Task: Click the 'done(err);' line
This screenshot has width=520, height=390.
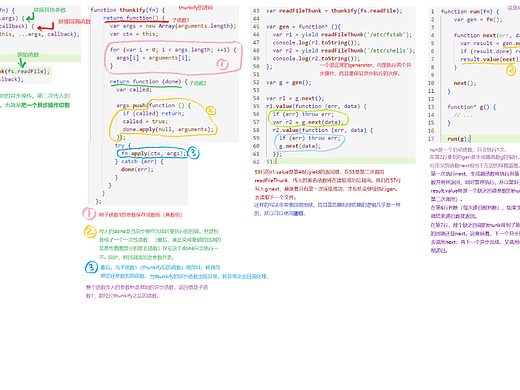Action: (137, 169)
